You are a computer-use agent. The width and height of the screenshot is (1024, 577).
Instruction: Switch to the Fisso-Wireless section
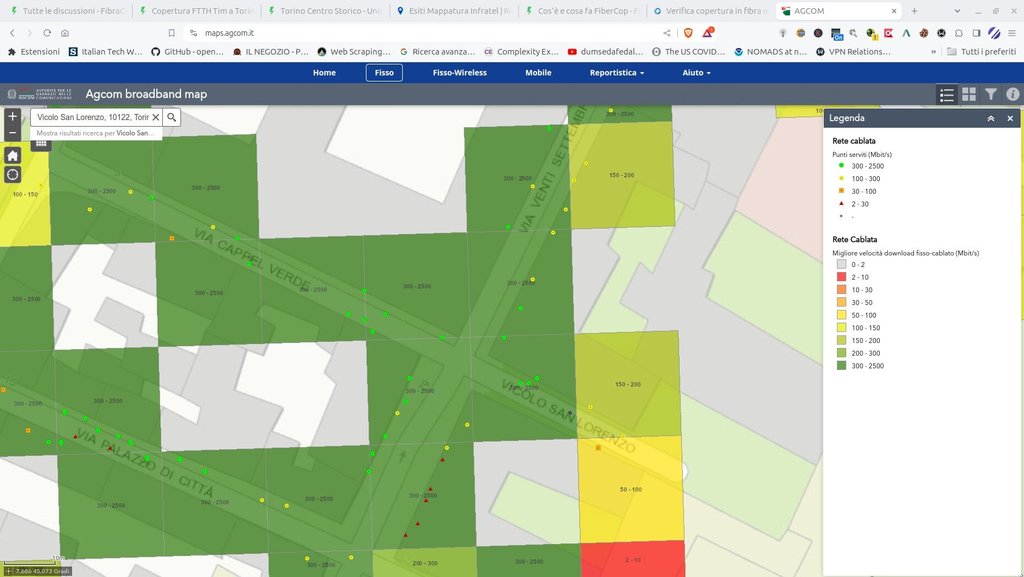coord(459,73)
